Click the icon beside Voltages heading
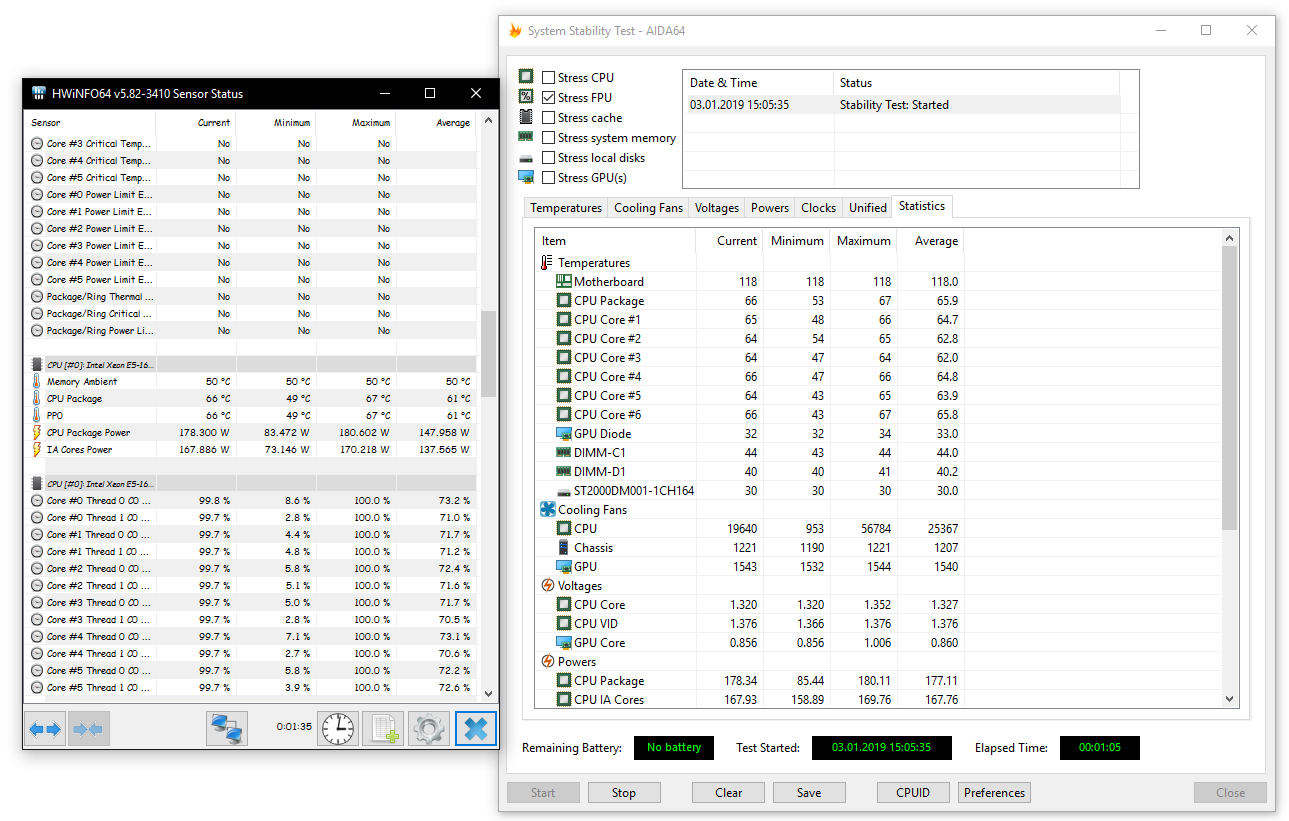The height and width of the screenshot is (821, 1289). 548,586
